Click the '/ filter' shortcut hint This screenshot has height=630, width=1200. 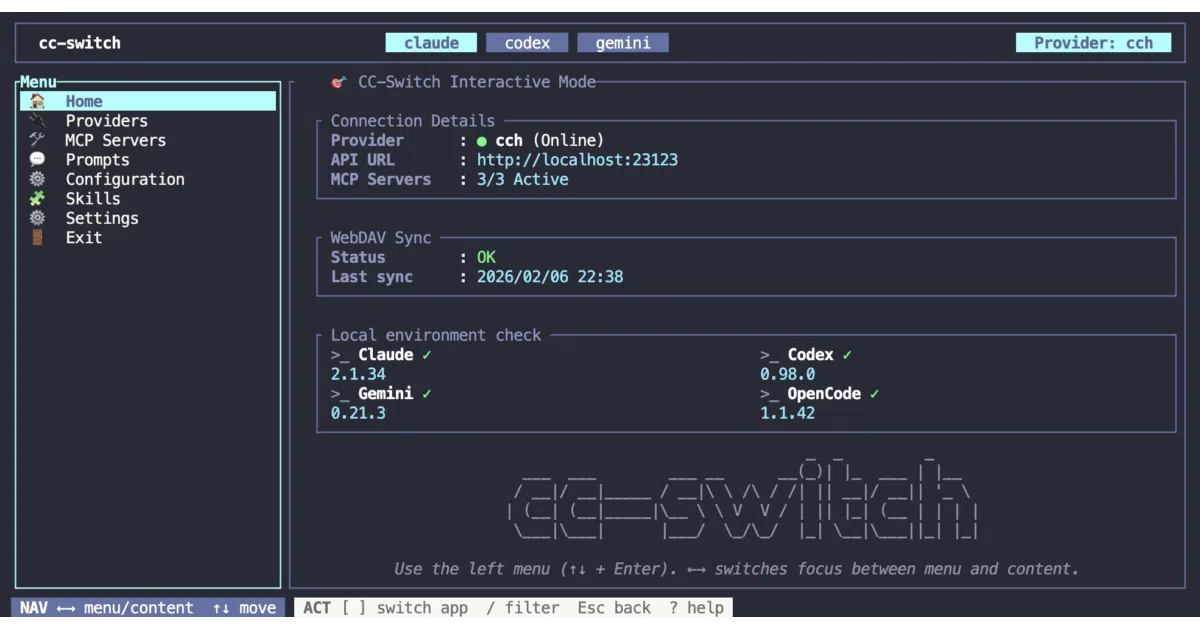[522, 608]
